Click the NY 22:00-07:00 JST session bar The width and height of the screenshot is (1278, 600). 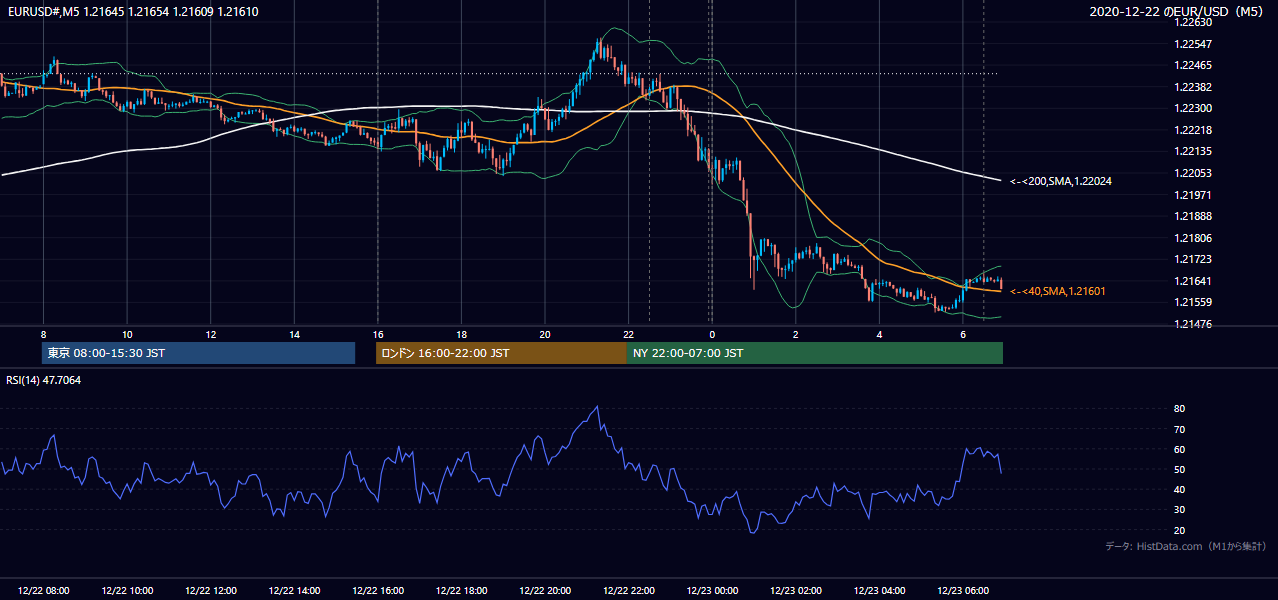click(x=815, y=353)
